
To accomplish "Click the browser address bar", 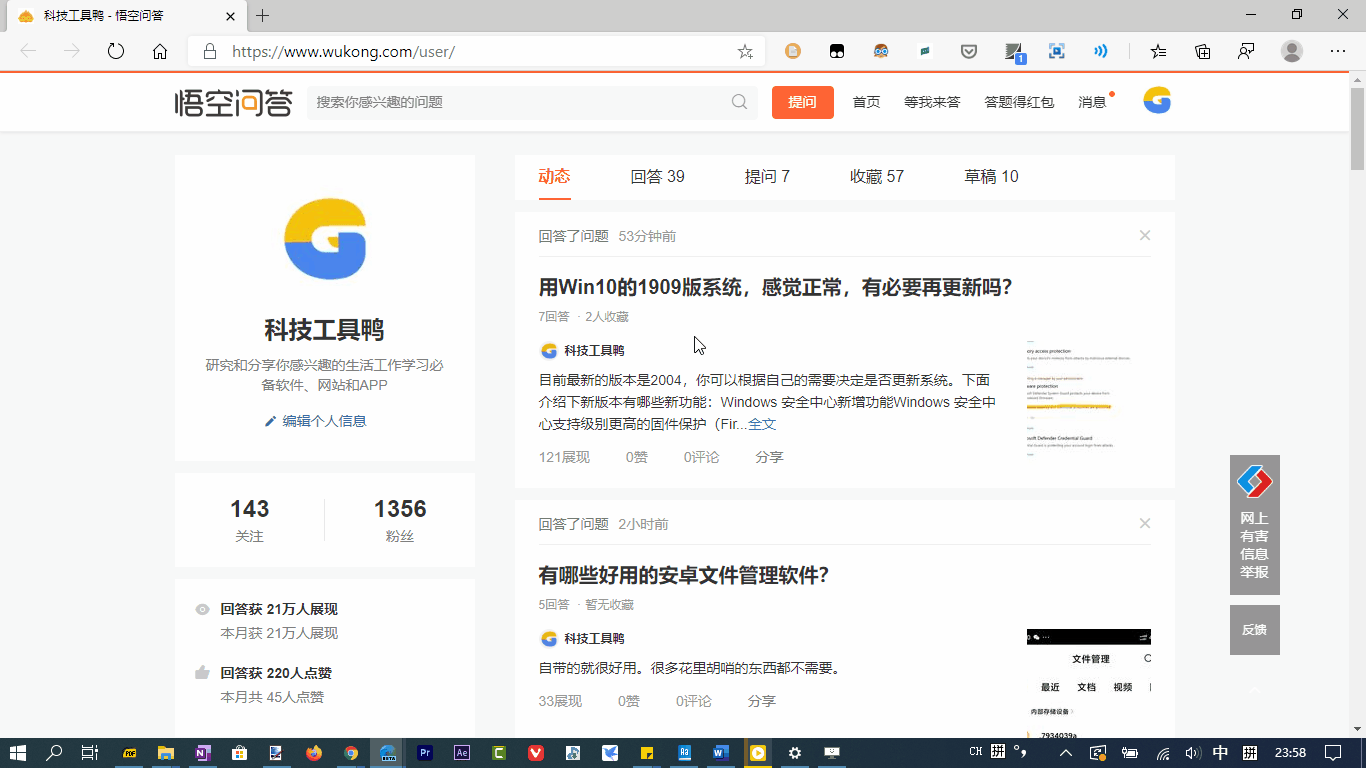I will tap(477, 51).
